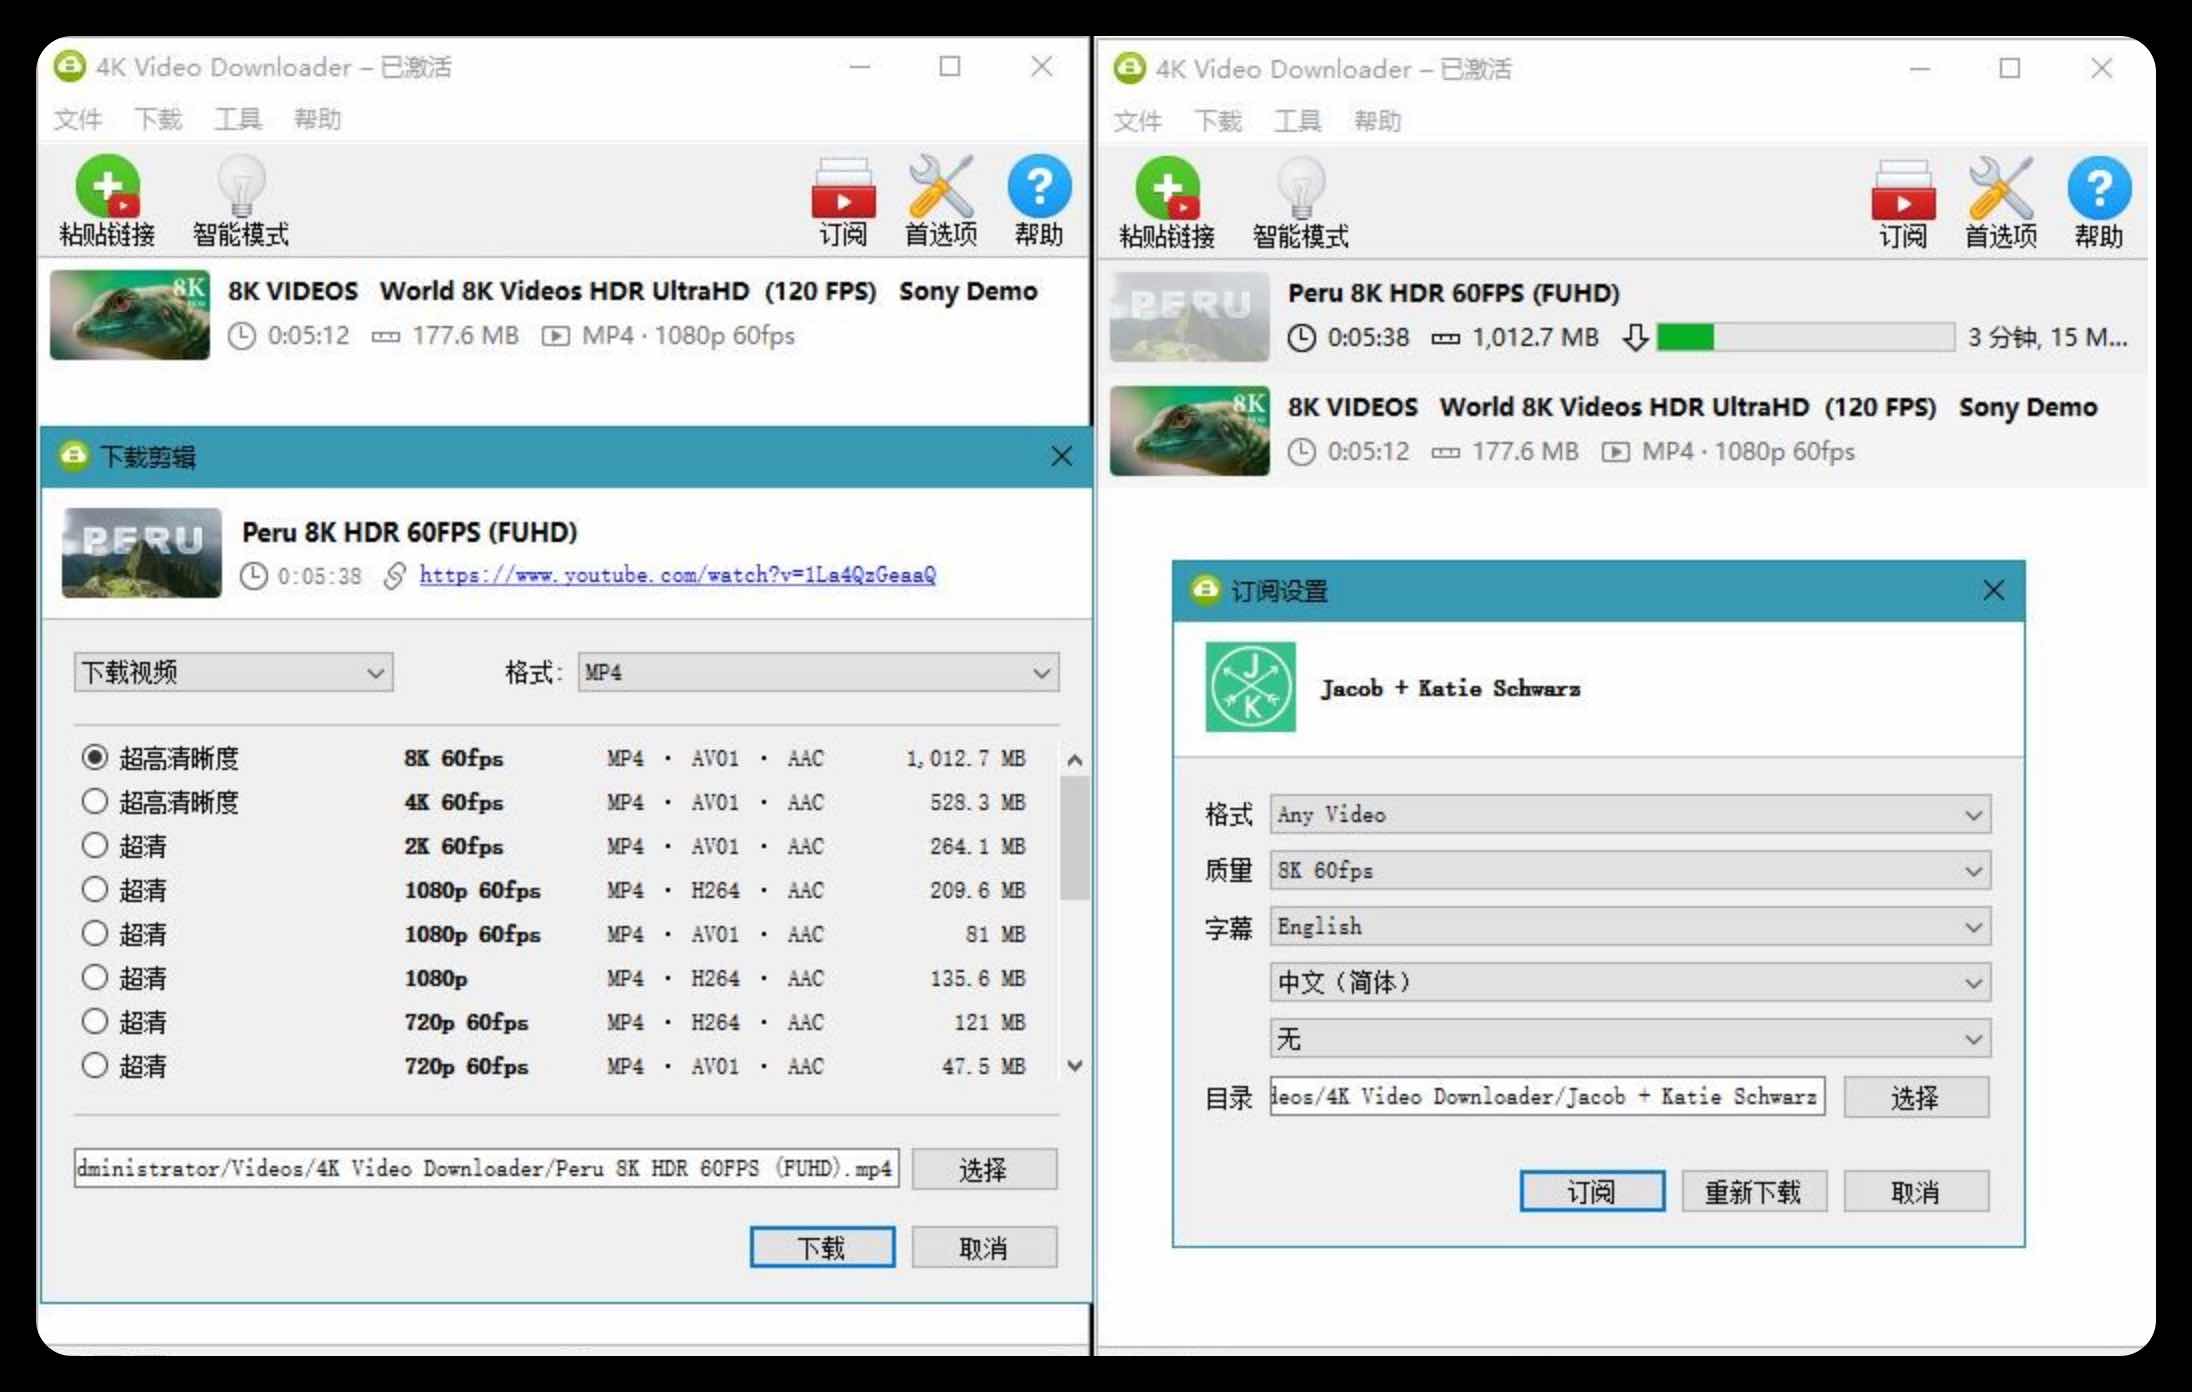Open 中文（简体）subtitle dropdown
Screen dimensions: 2192x1392
(x=1630, y=982)
